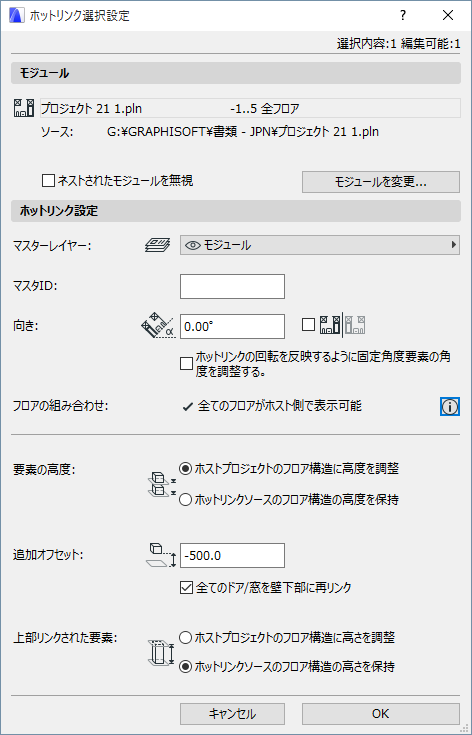Select ホストプロジェクトのフロア構造に高度を調整 radio
The image size is (472, 735).
(x=186, y=468)
